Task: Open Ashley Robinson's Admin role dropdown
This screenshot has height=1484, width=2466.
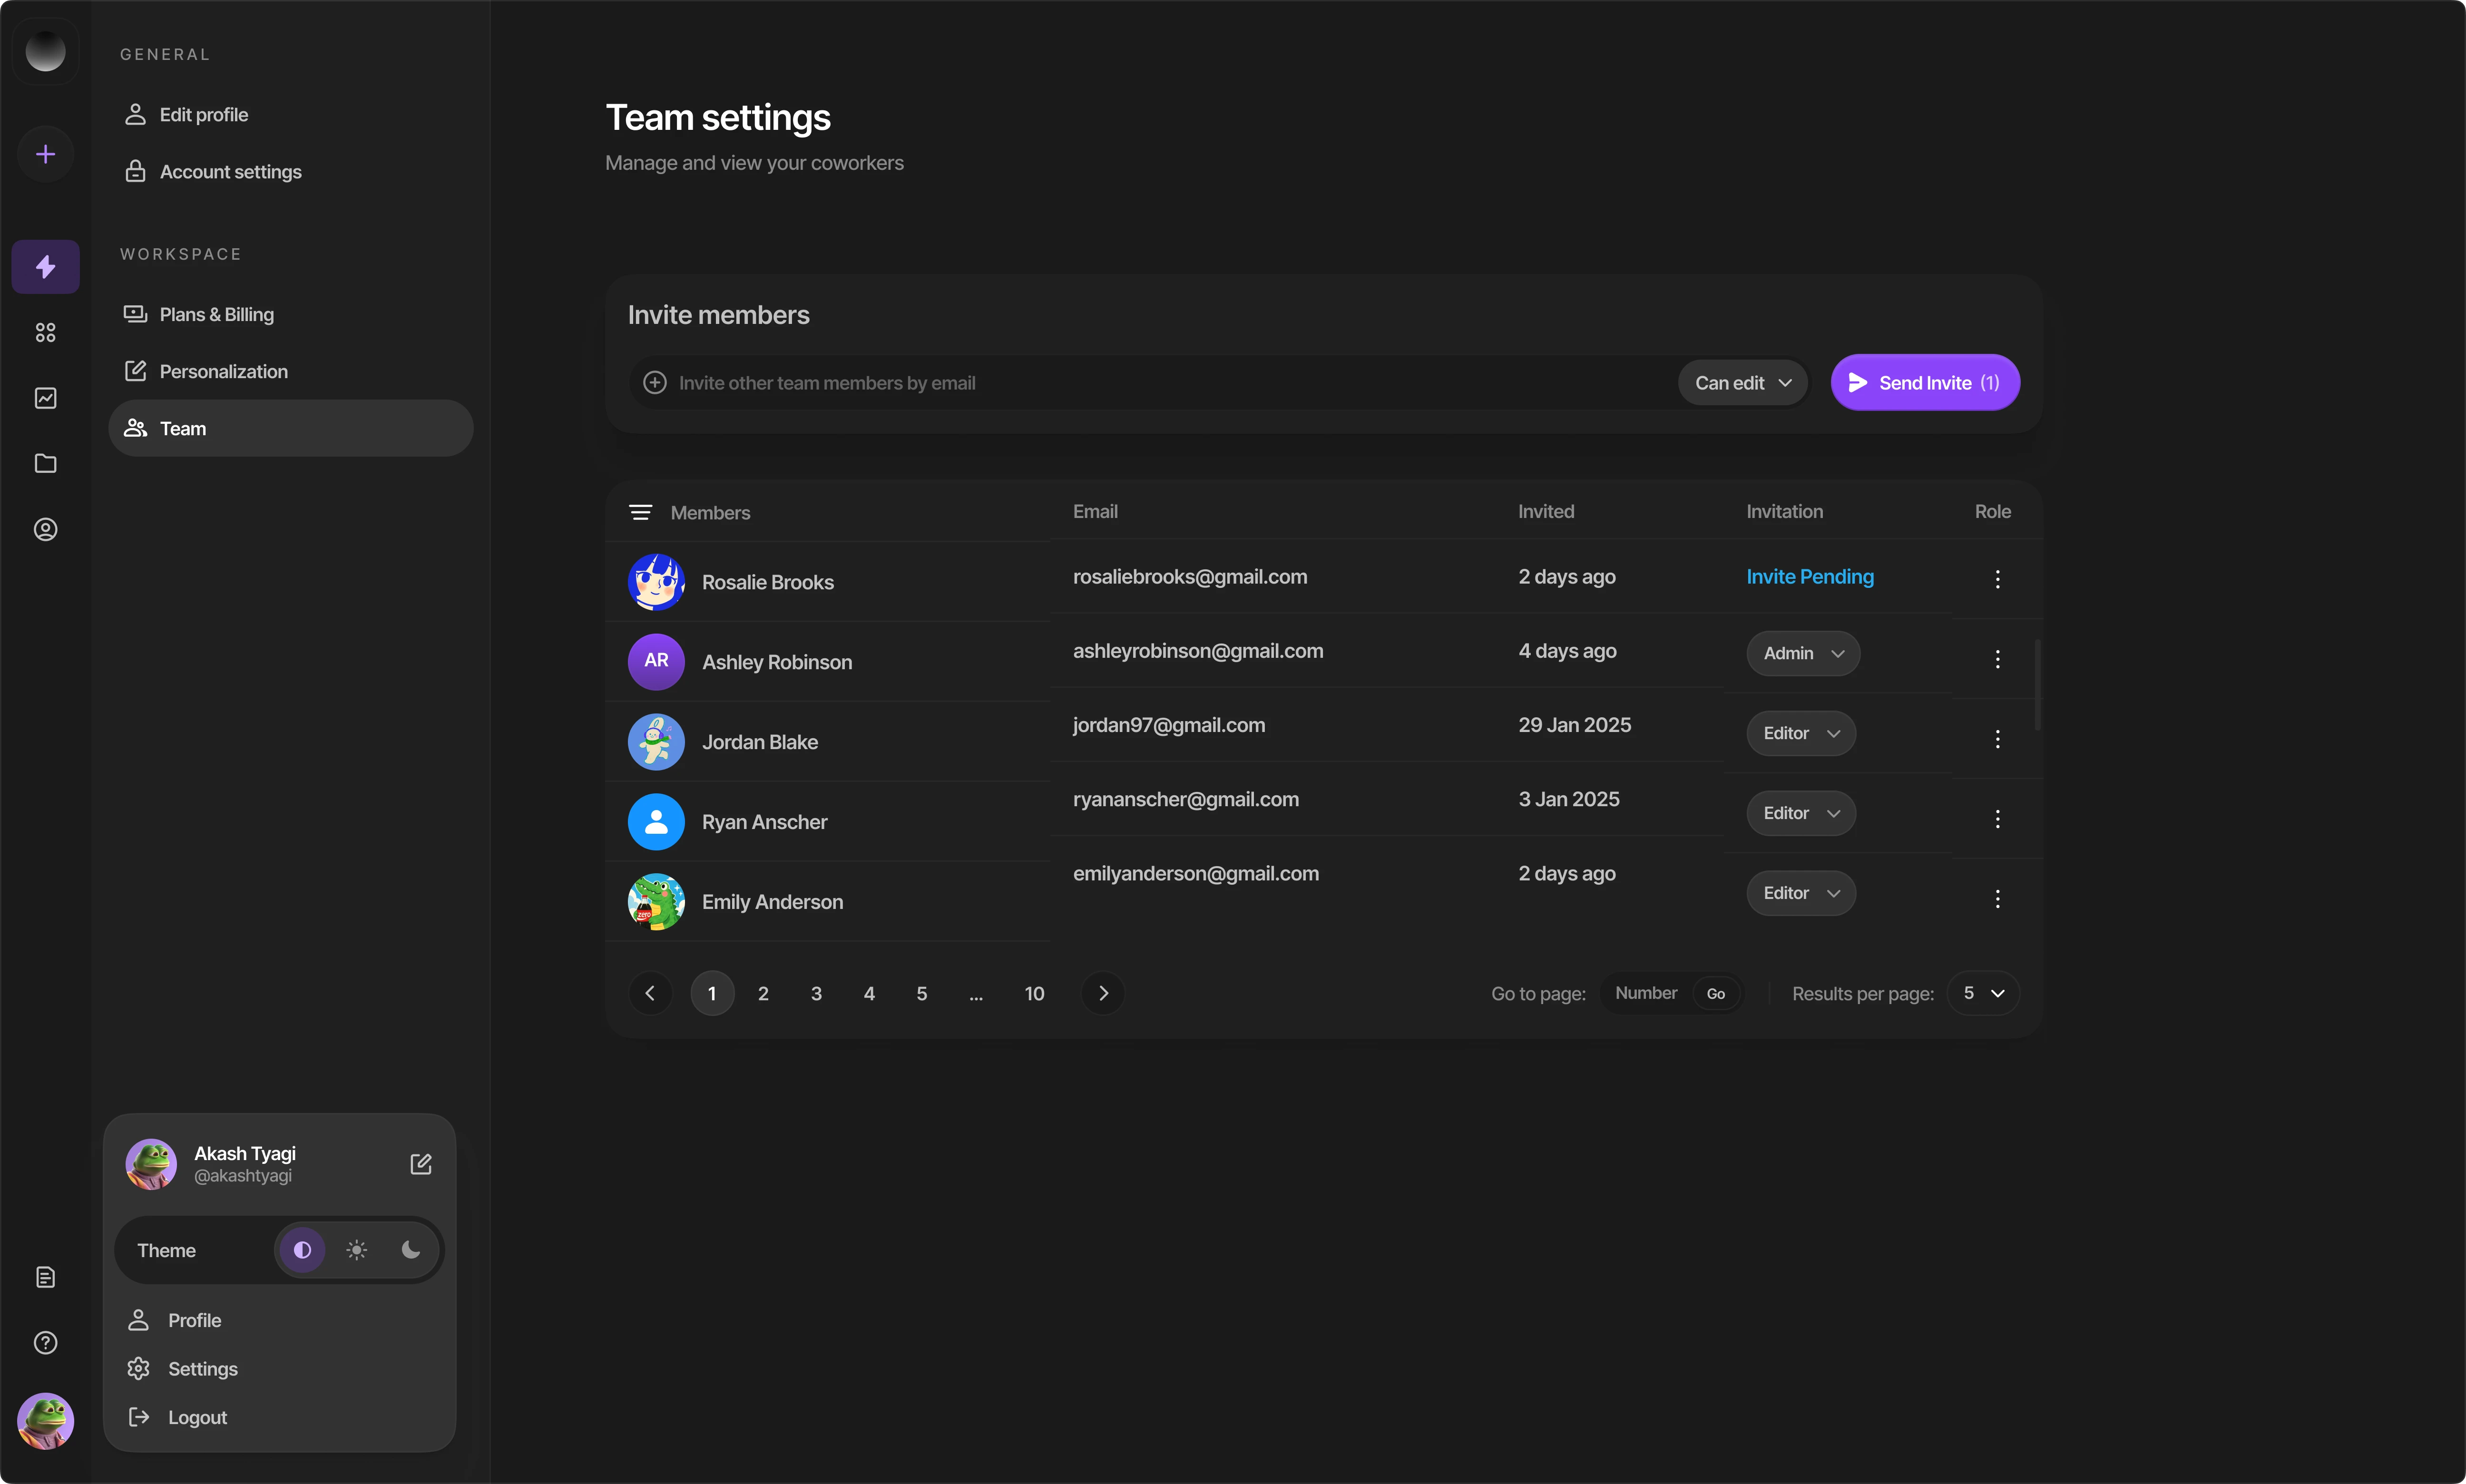Action: [x=1802, y=653]
